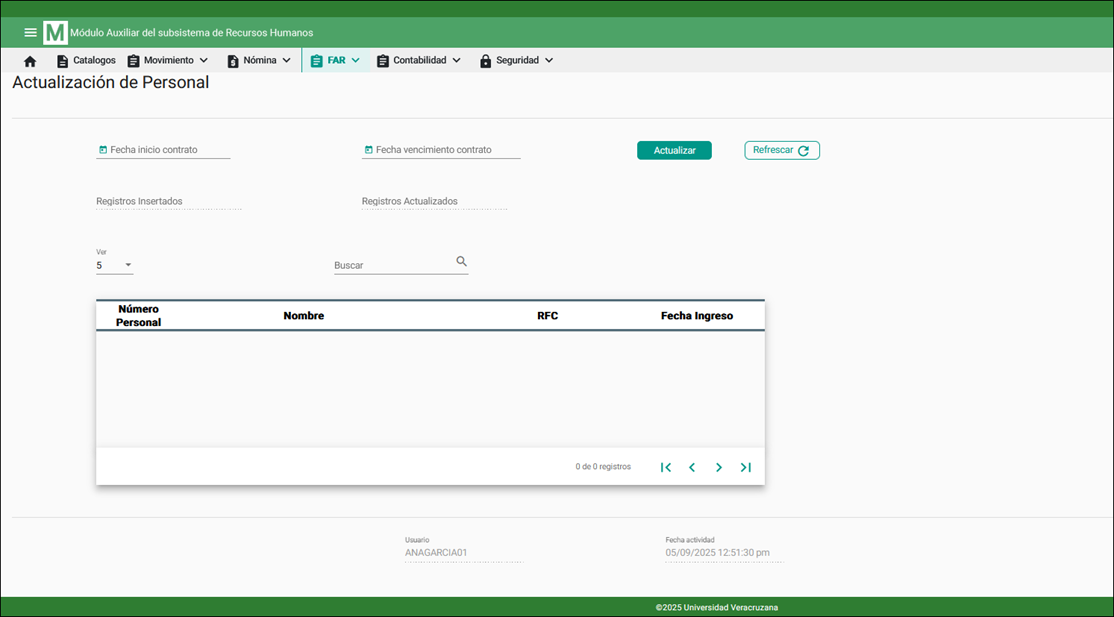Open the Ver rows-per-page selector
Image resolution: width=1114 pixels, height=617 pixels.
click(x=114, y=266)
